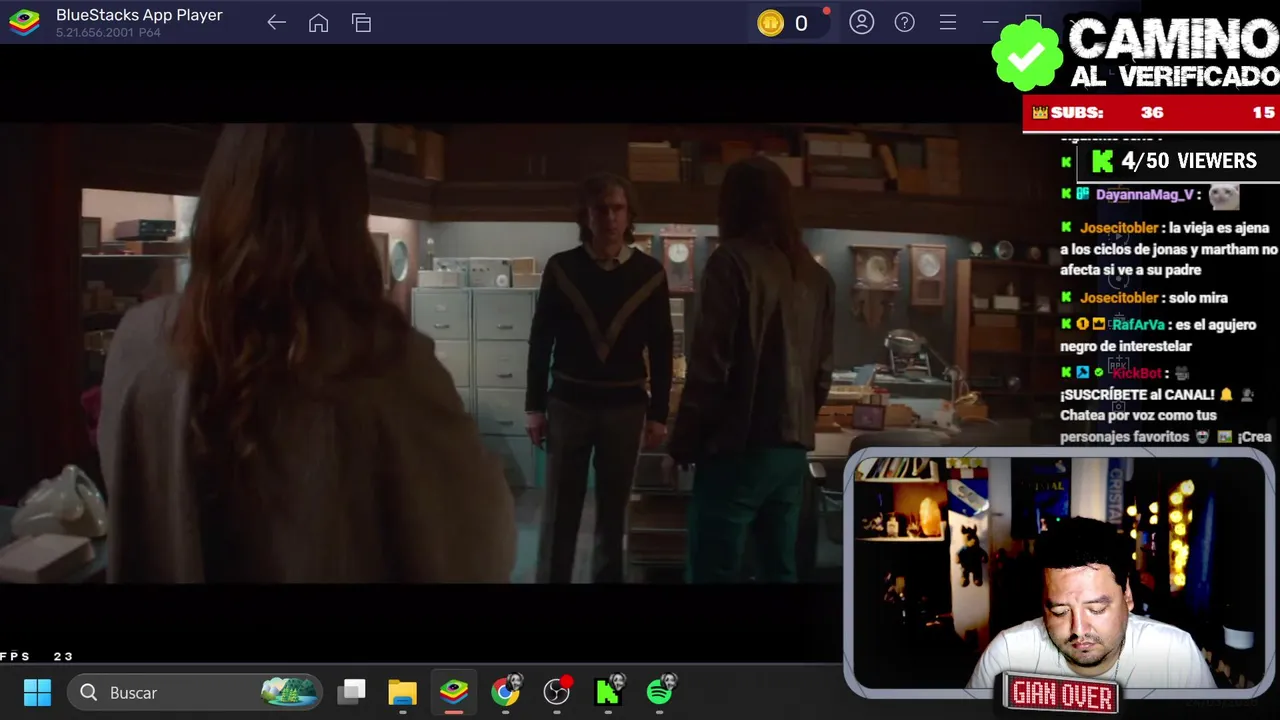Screen dimensions: 1280x720
Task: Click the landscape image in search box
Action: [x=289, y=691]
